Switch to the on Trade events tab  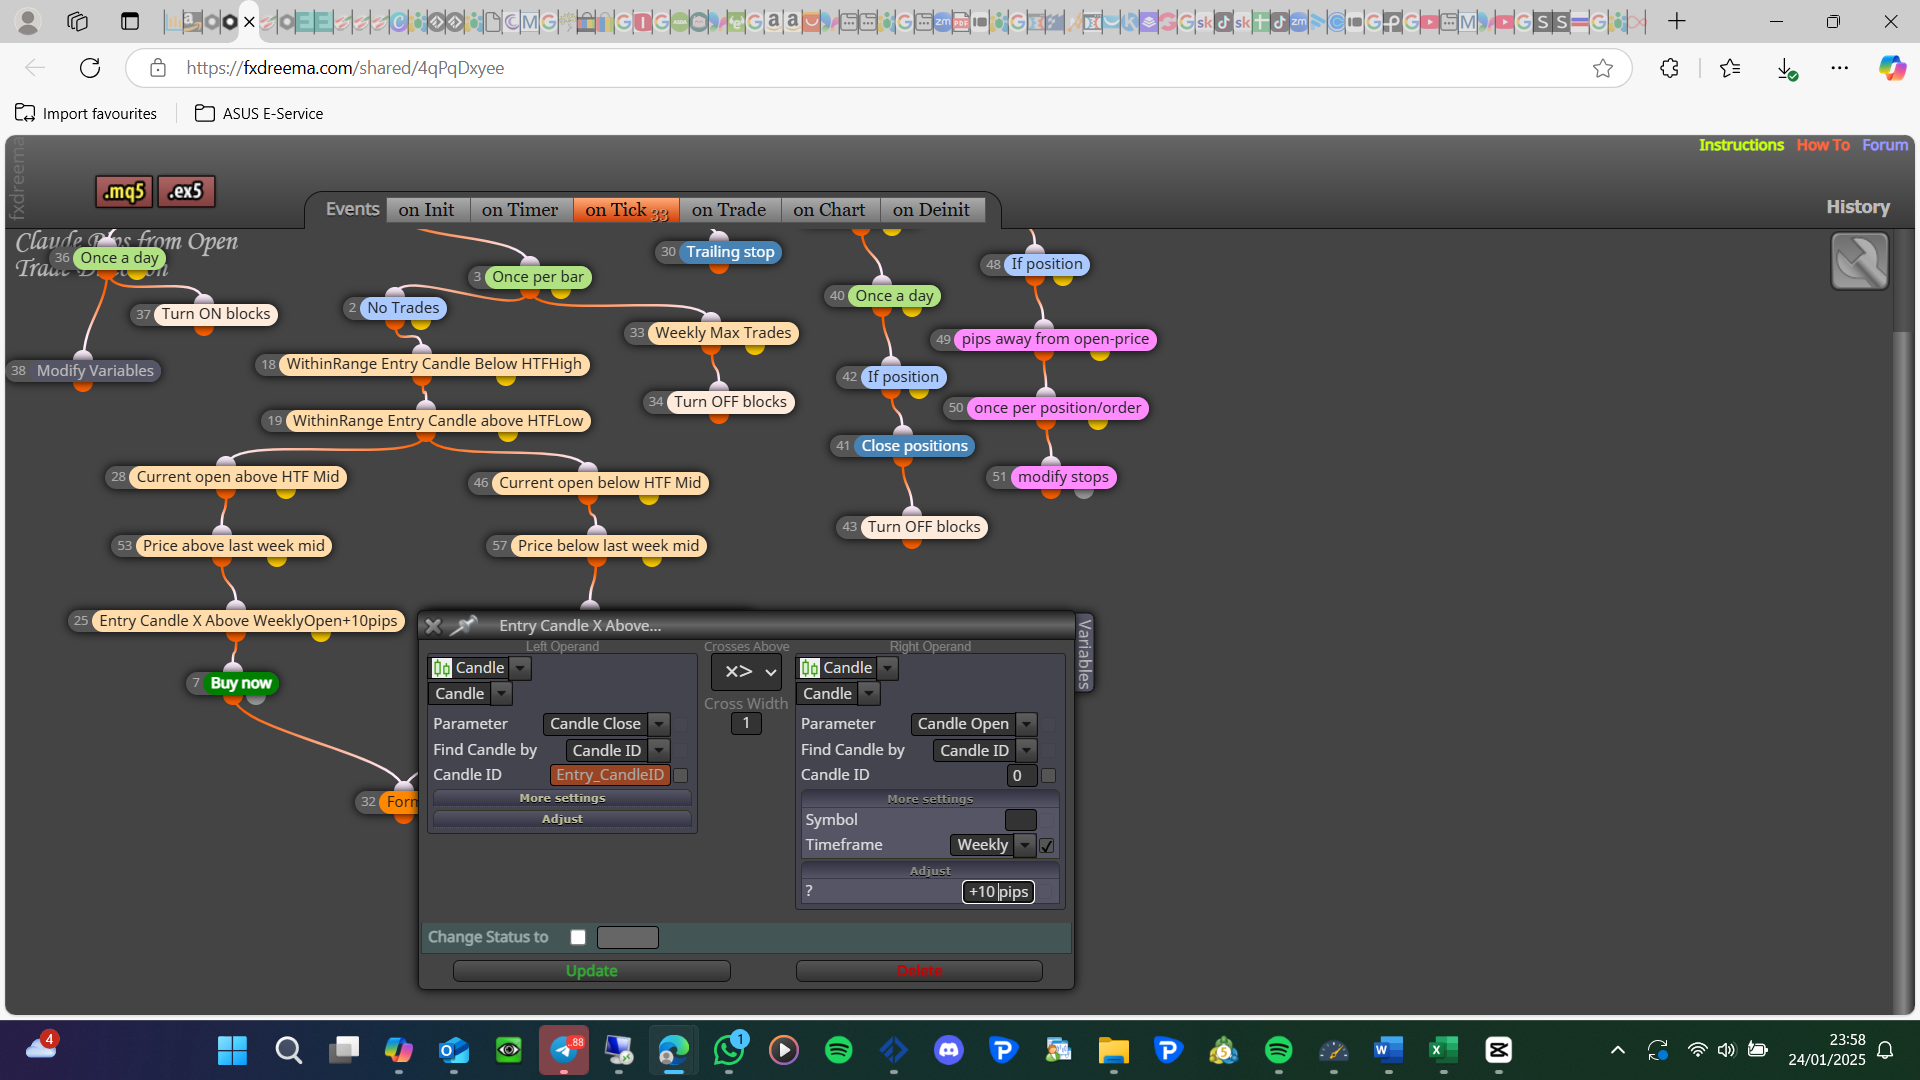729,210
